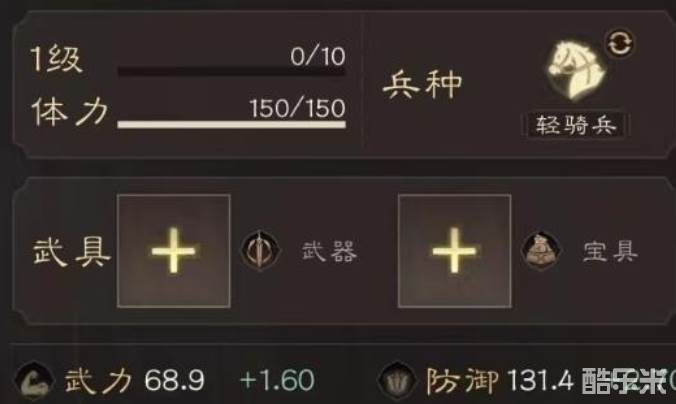Select the light cavalry horse icon
This screenshot has height=404, width=676.
[575, 70]
